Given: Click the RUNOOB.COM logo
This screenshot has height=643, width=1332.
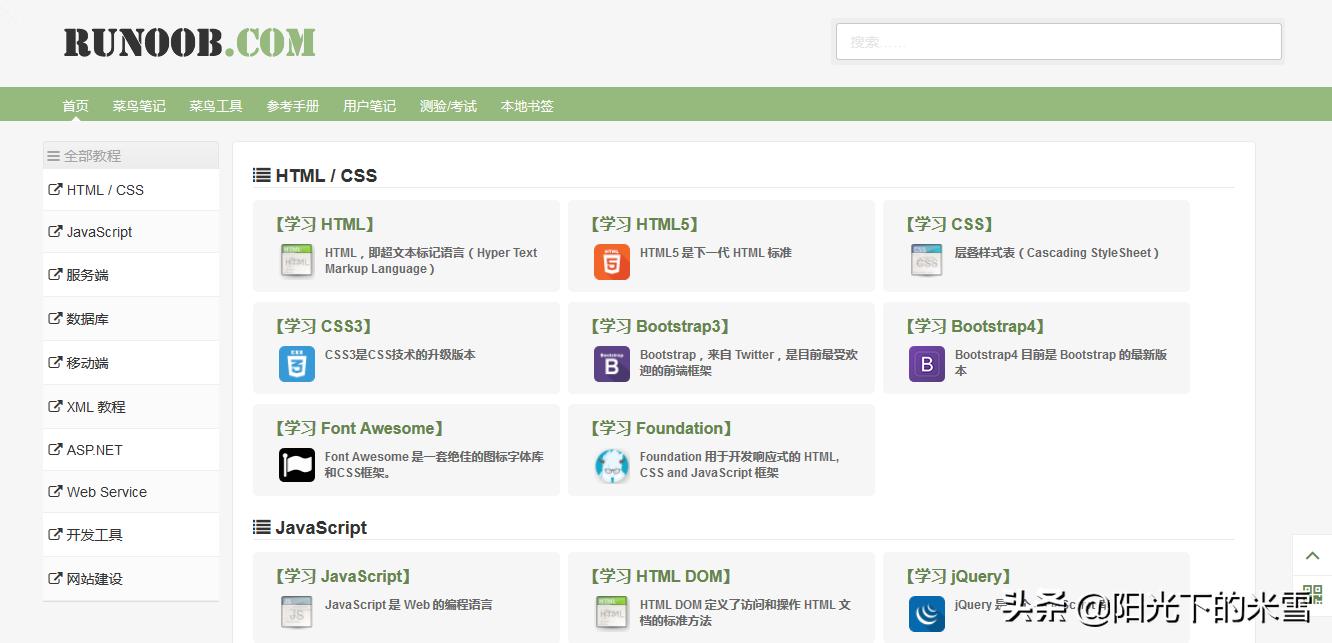Looking at the screenshot, I should (189, 42).
